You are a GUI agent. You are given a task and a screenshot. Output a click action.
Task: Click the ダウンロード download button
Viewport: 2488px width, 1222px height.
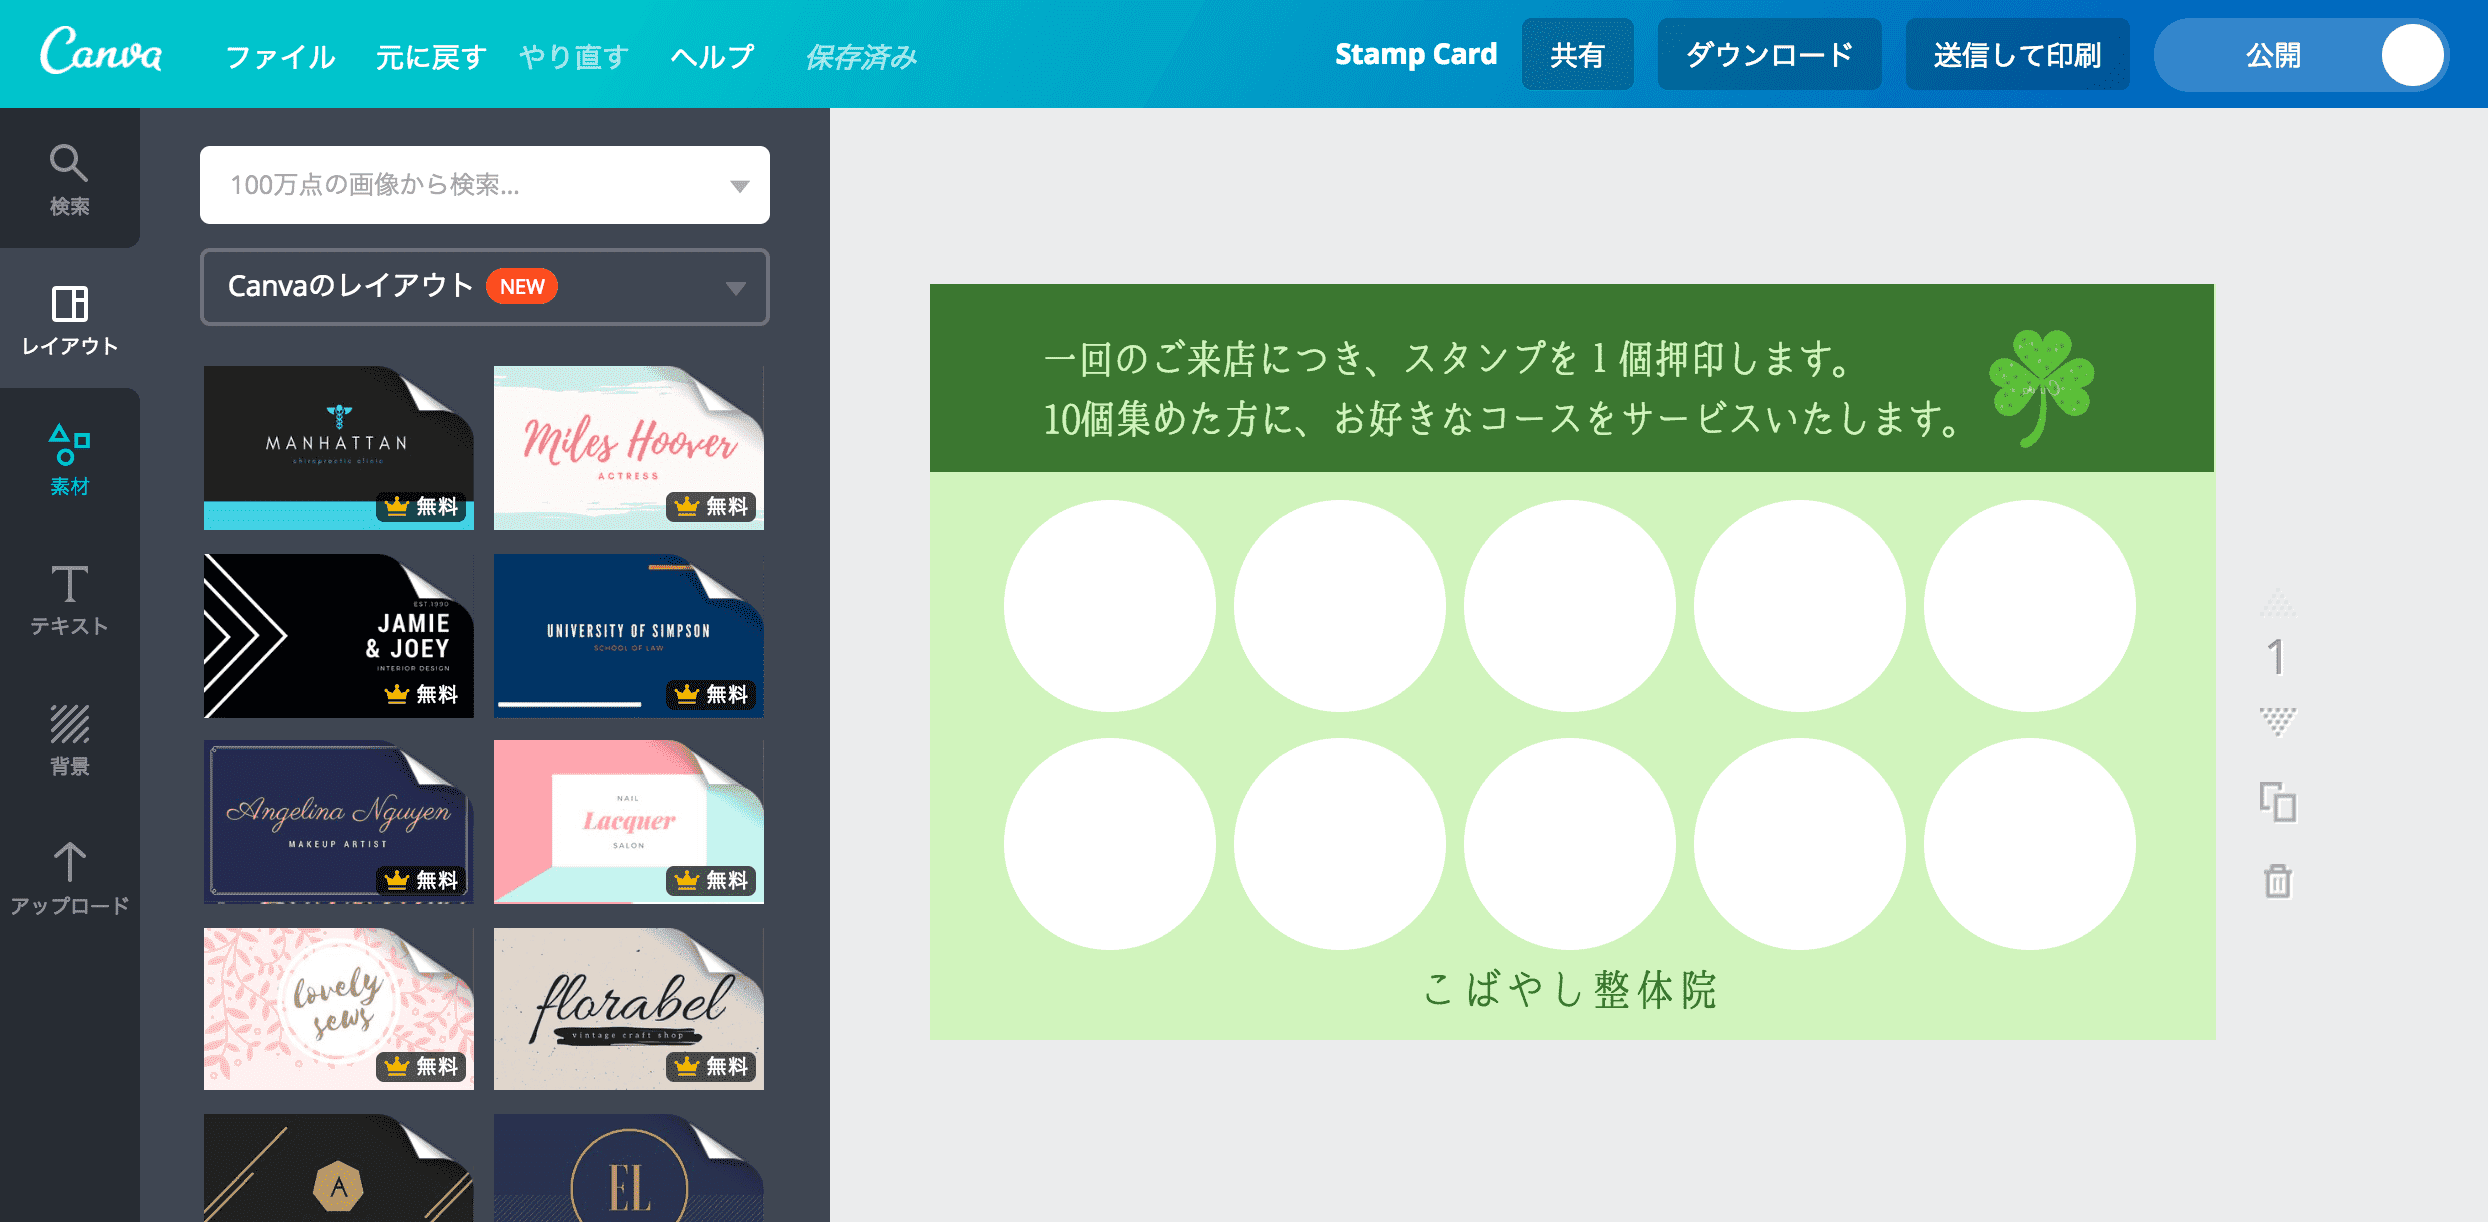[x=1770, y=55]
